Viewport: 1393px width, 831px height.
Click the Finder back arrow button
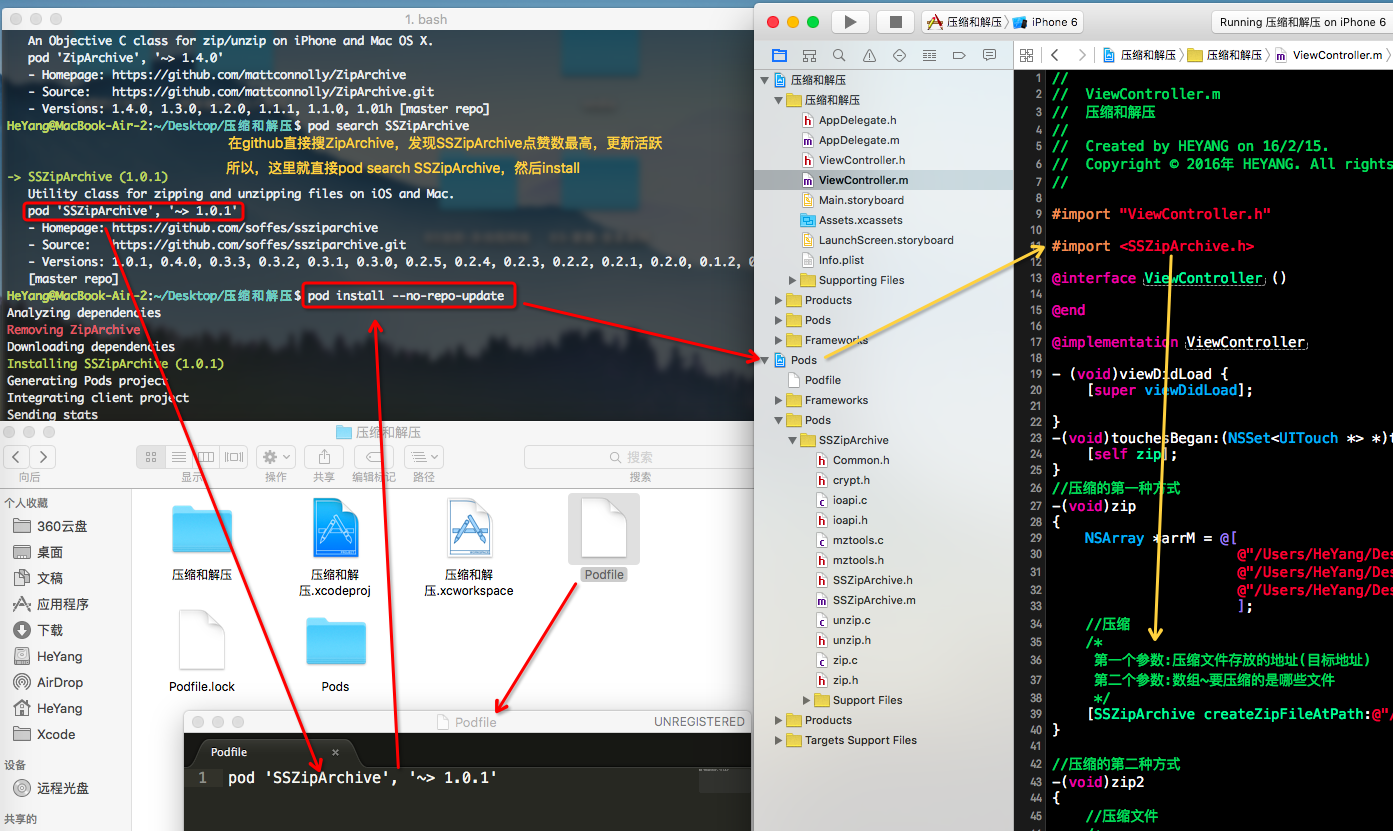click(17, 457)
